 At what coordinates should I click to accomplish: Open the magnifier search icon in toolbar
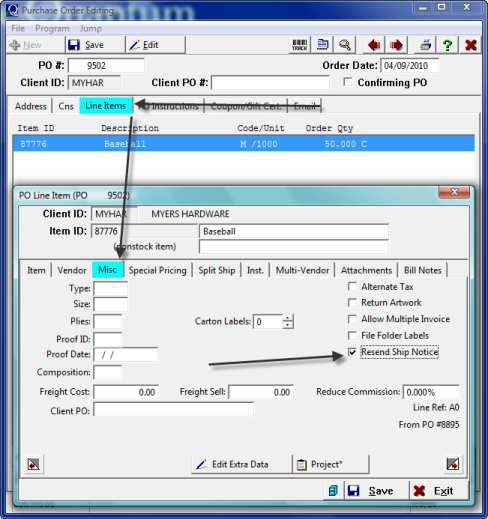tap(344, 45)
